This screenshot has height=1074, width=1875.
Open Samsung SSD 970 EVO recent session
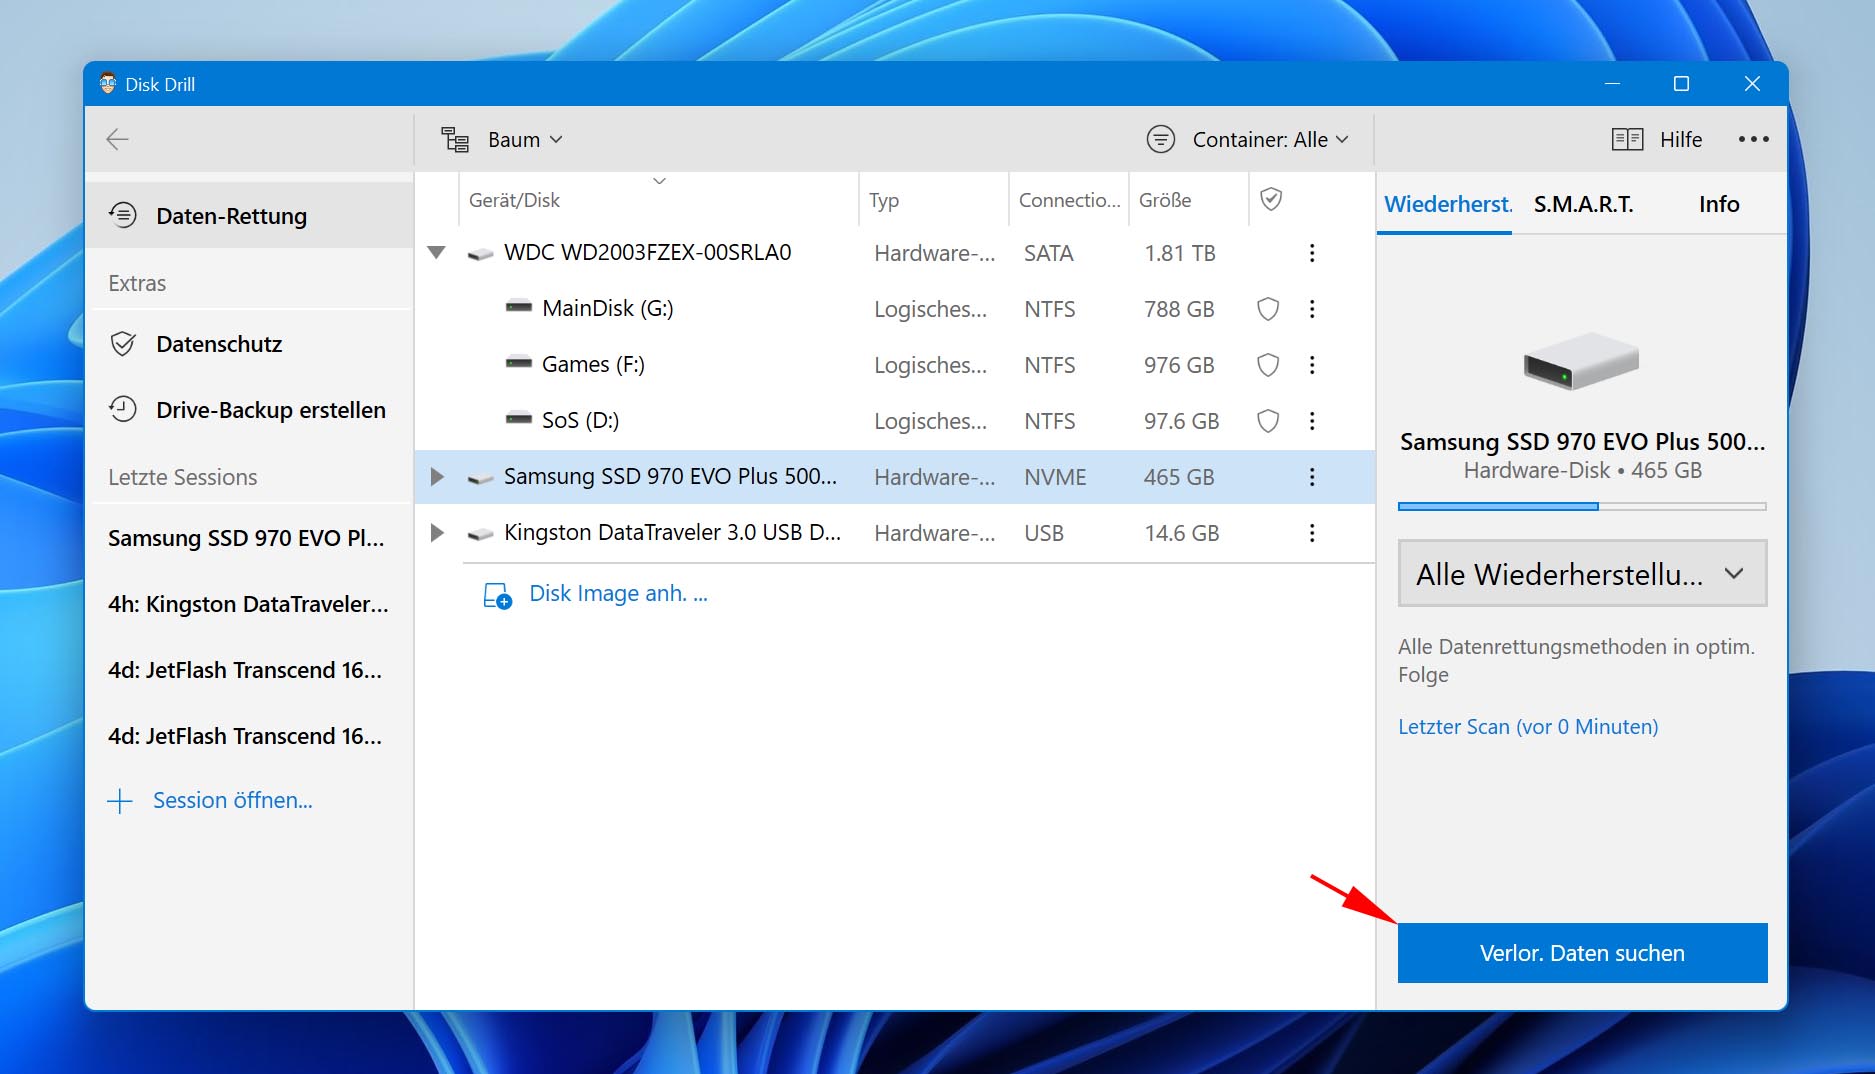(x=246, y=538)
